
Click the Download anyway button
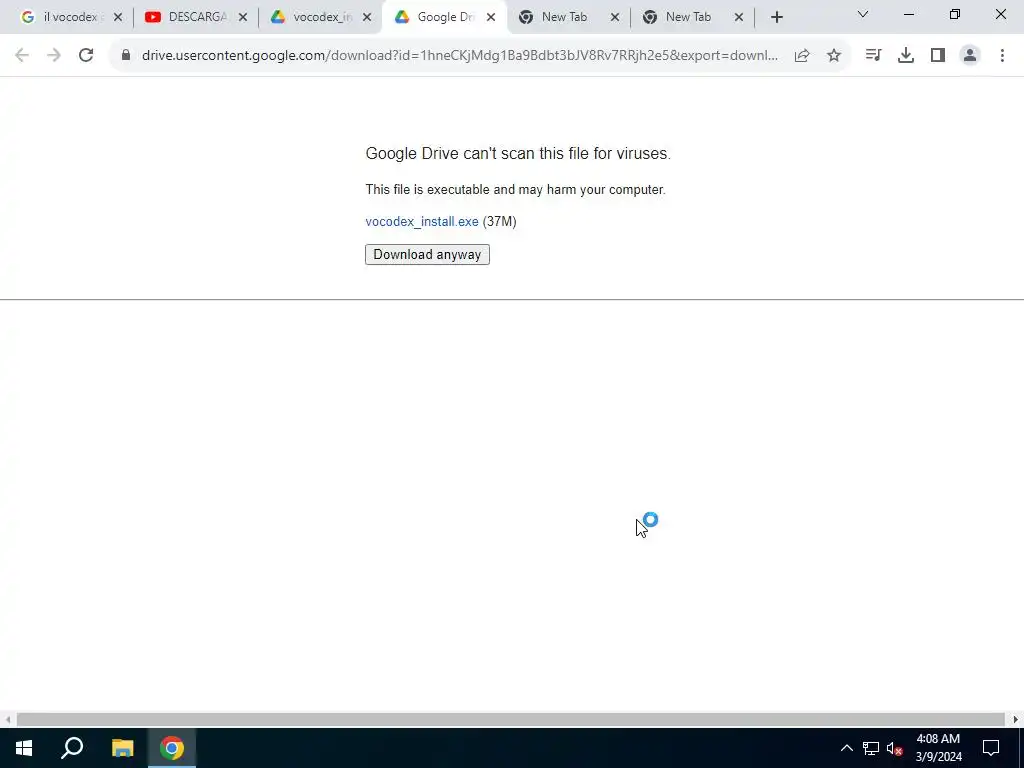click(x=427, y=255)
